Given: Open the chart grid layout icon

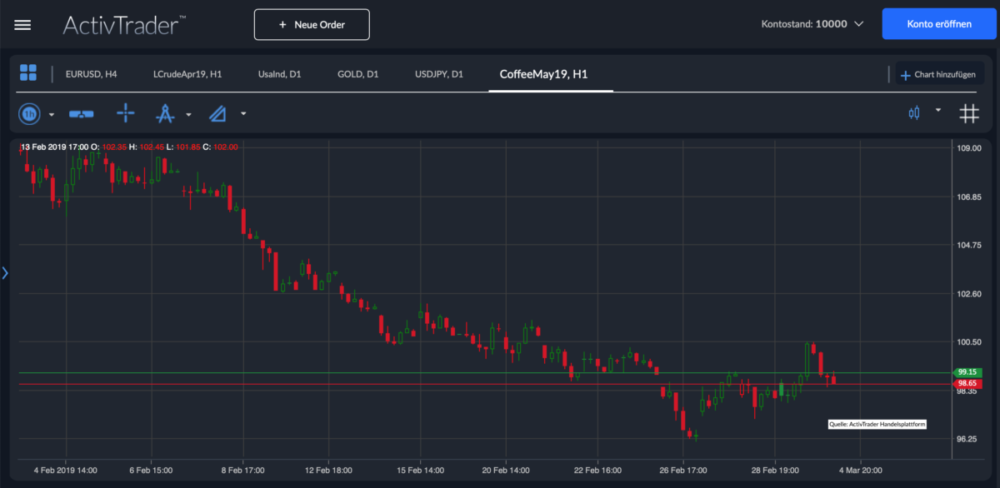Looking at the screenshot, I should 28,73.
